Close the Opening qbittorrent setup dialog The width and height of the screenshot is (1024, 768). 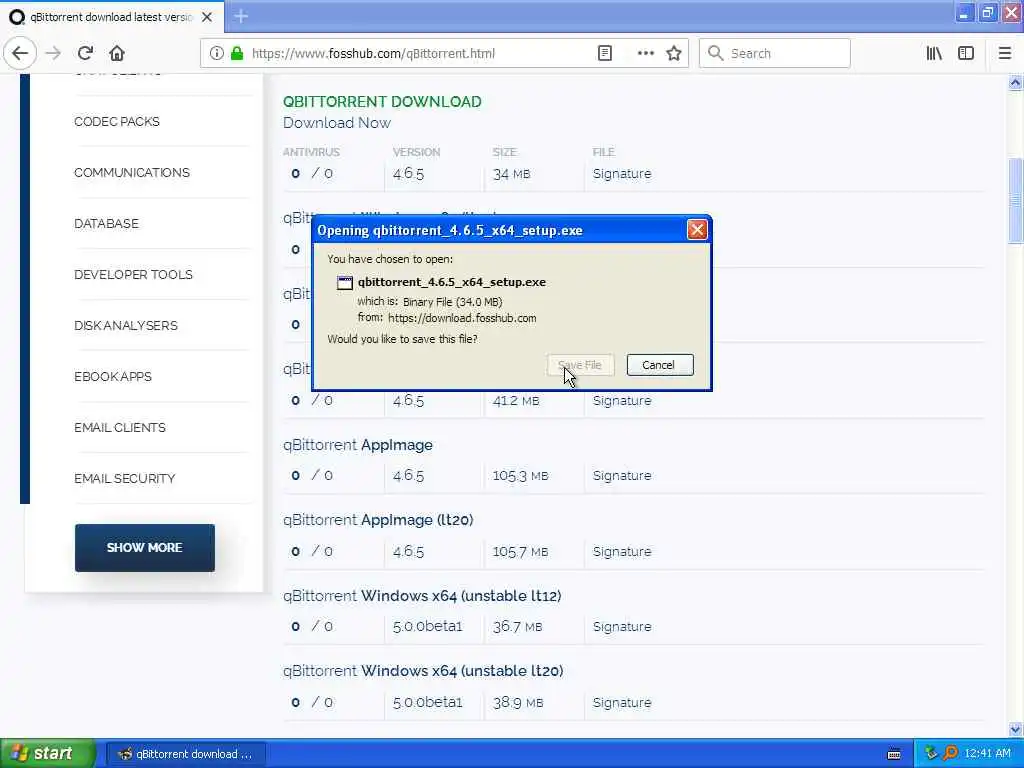pyautogui.click(x=697, y=230)
